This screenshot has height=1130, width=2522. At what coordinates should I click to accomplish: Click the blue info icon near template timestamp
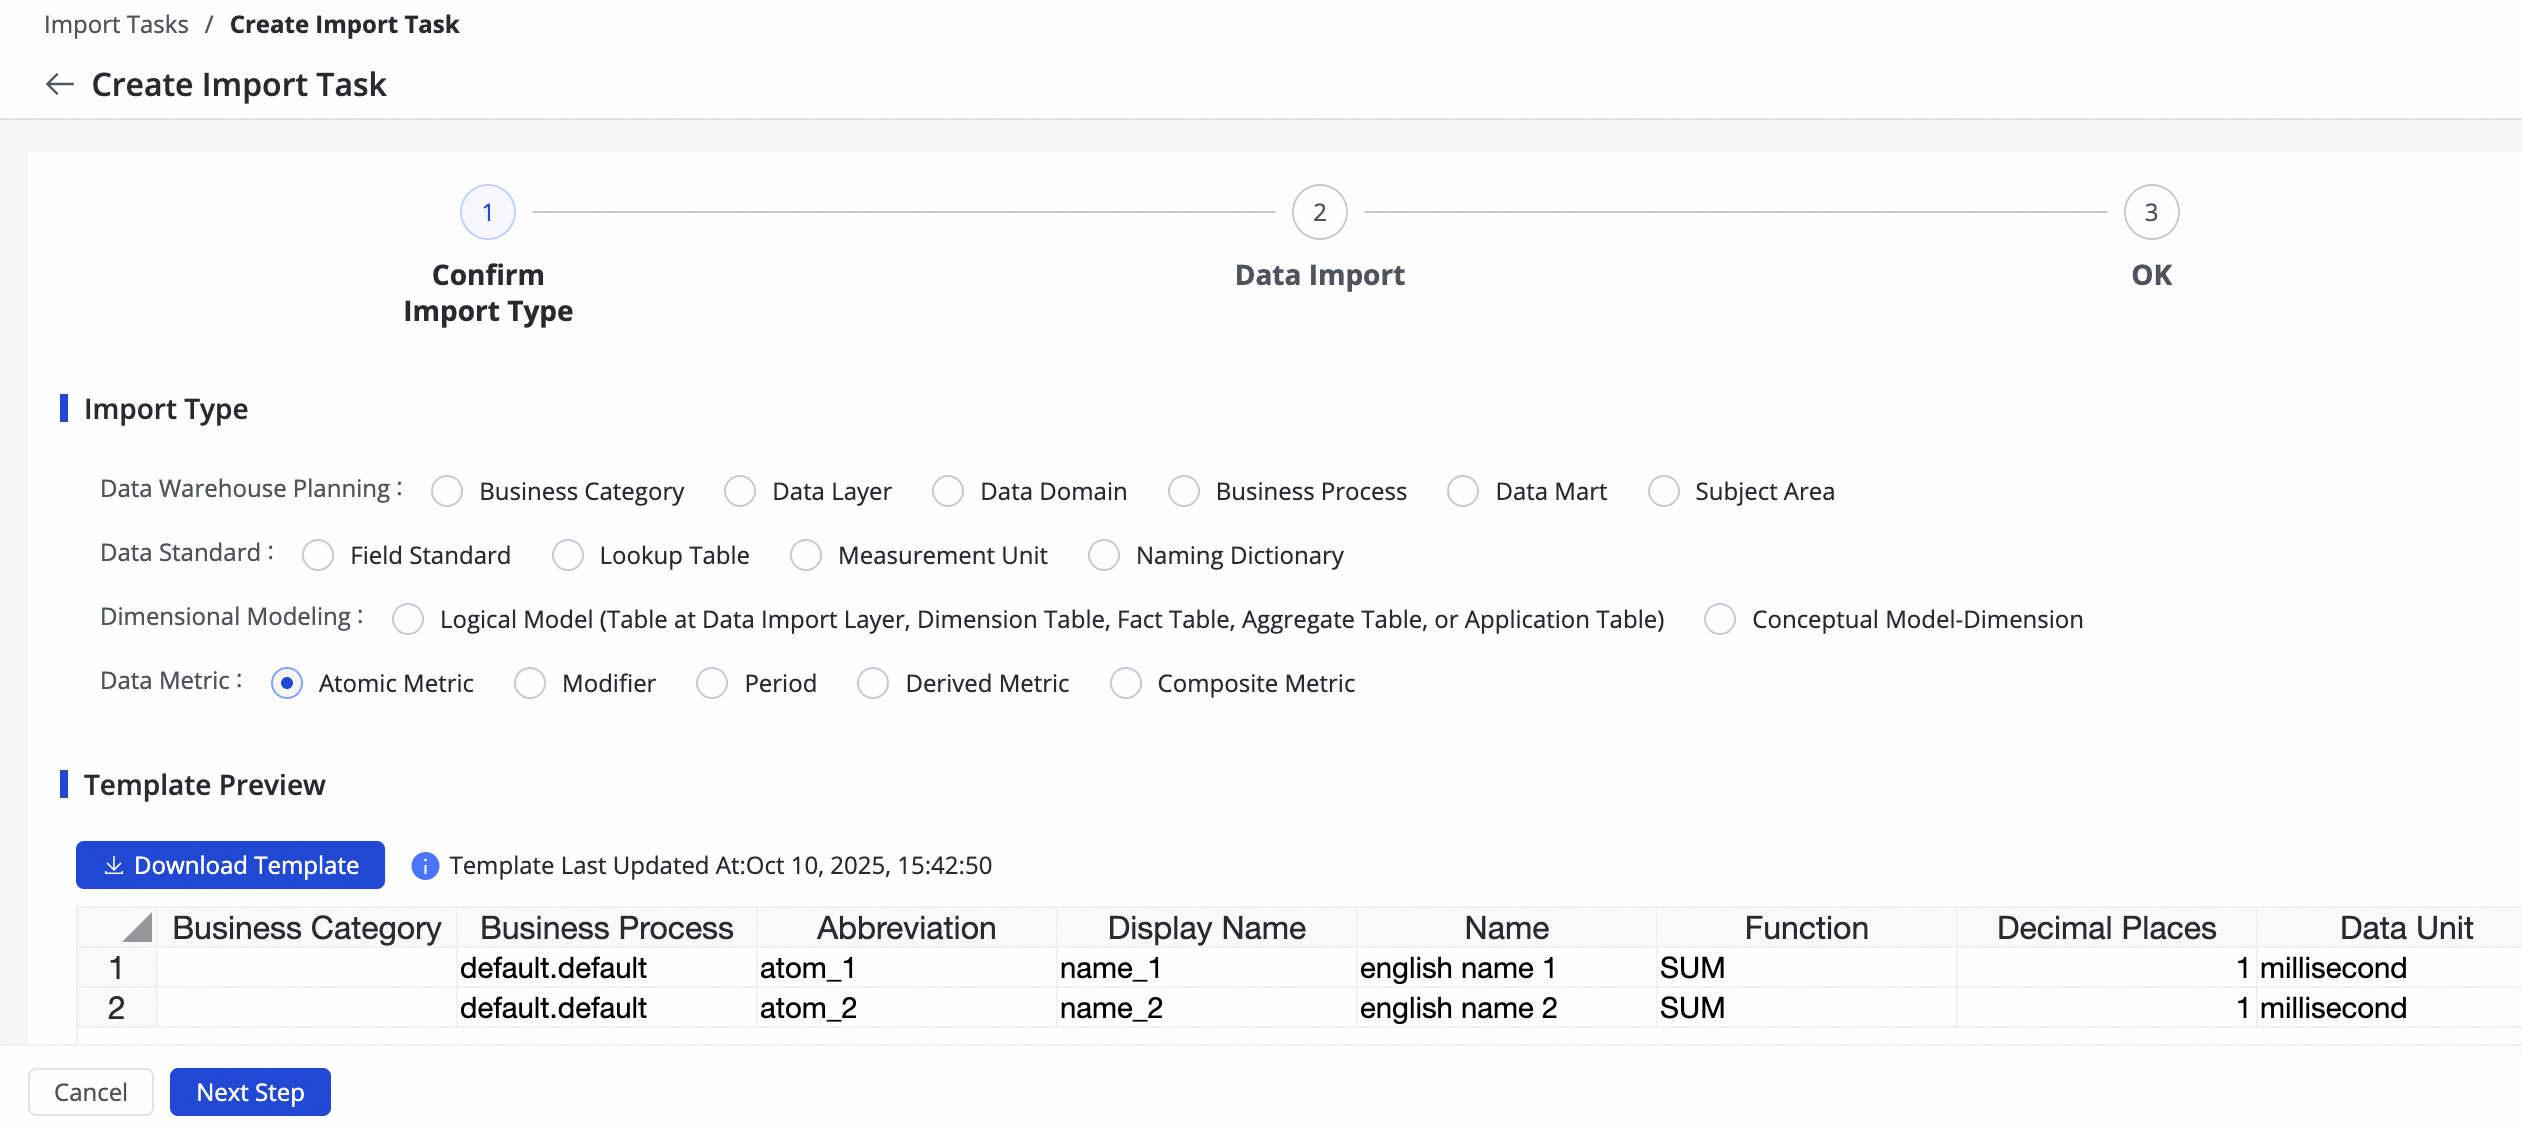[x=425, y=866]
